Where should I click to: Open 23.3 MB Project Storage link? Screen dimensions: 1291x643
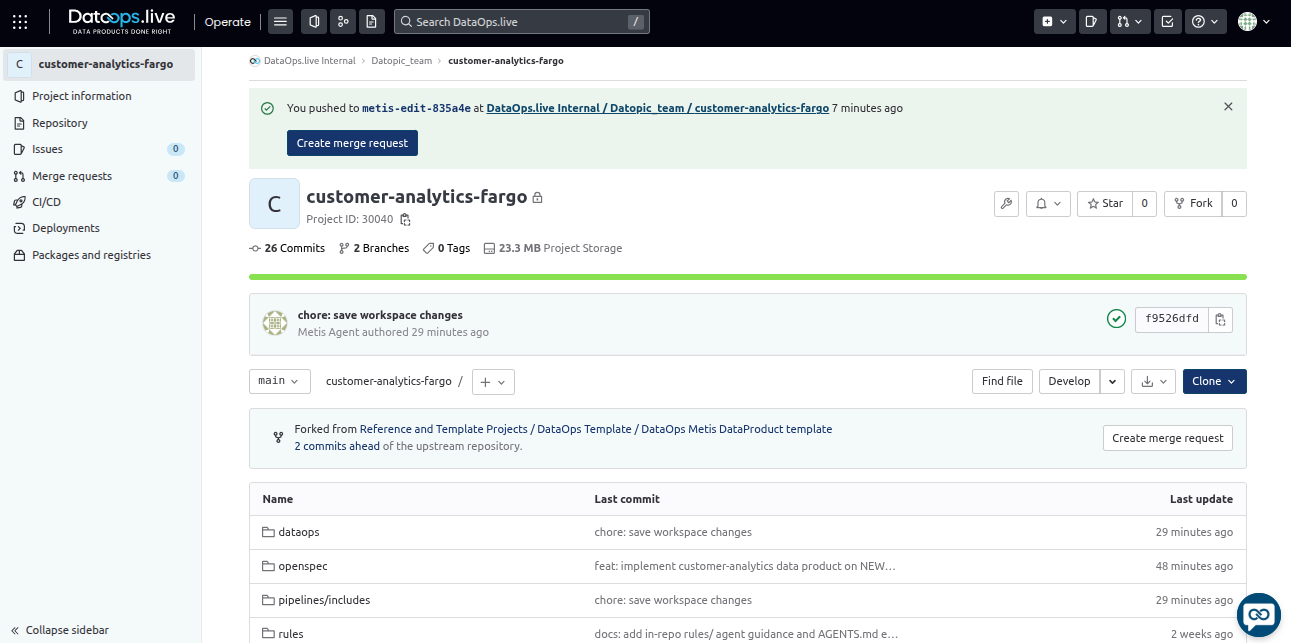click(552, 248)
